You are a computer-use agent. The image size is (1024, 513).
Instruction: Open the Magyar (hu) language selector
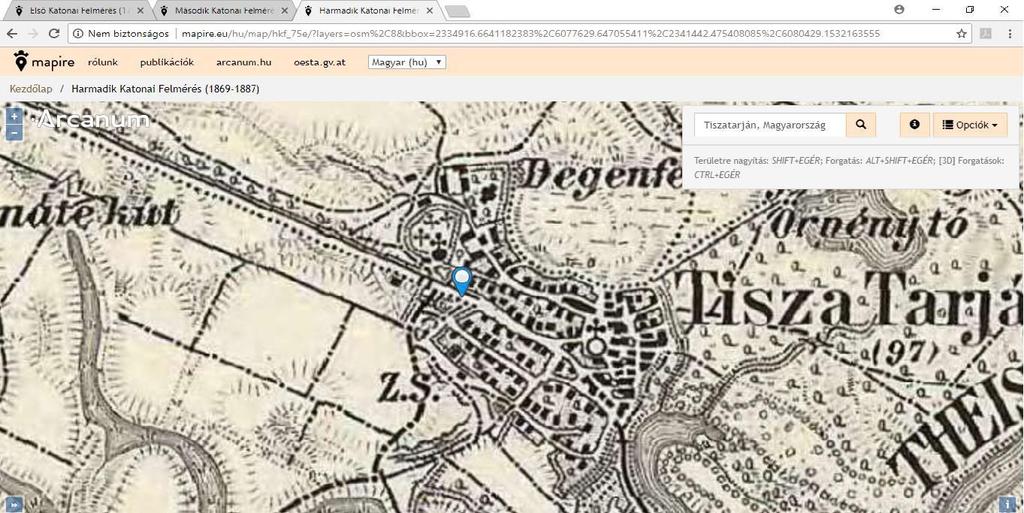[x=408, y=62]
